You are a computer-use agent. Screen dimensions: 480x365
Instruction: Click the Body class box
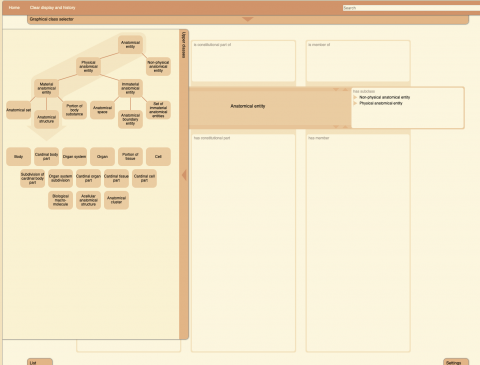18,157
